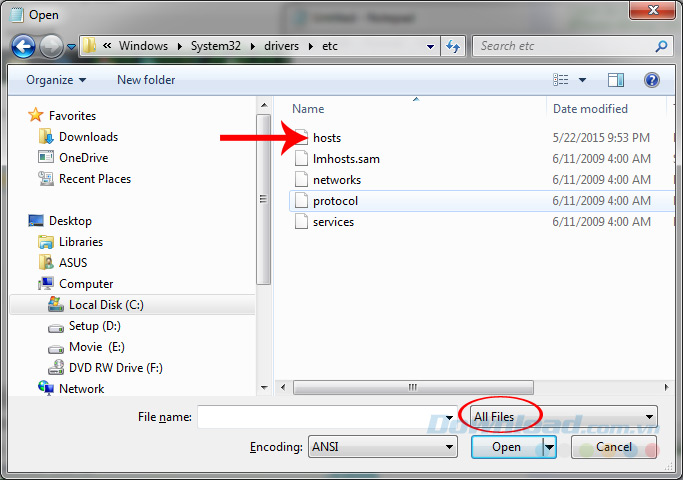Toggle the preview pane icon

[615, 80]
